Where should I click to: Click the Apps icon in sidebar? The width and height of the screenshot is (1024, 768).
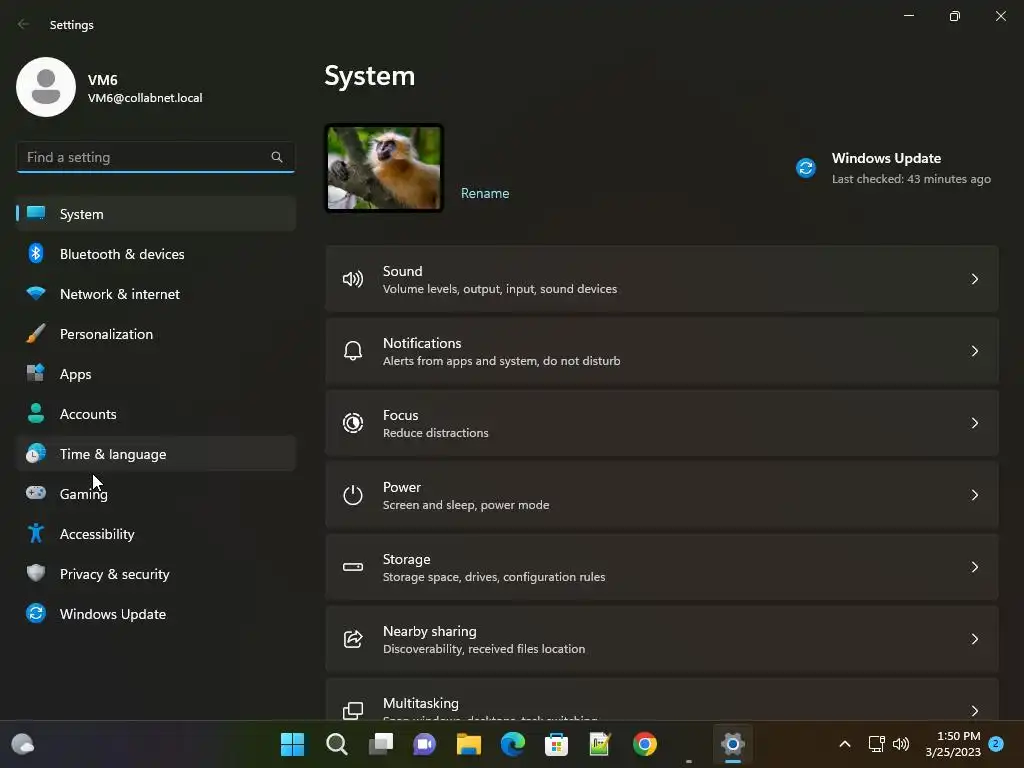point(36,373)
